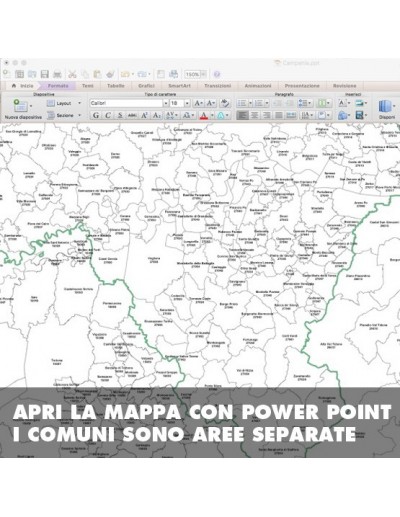Open font color dropdown arrow

[x=212, y=115]
